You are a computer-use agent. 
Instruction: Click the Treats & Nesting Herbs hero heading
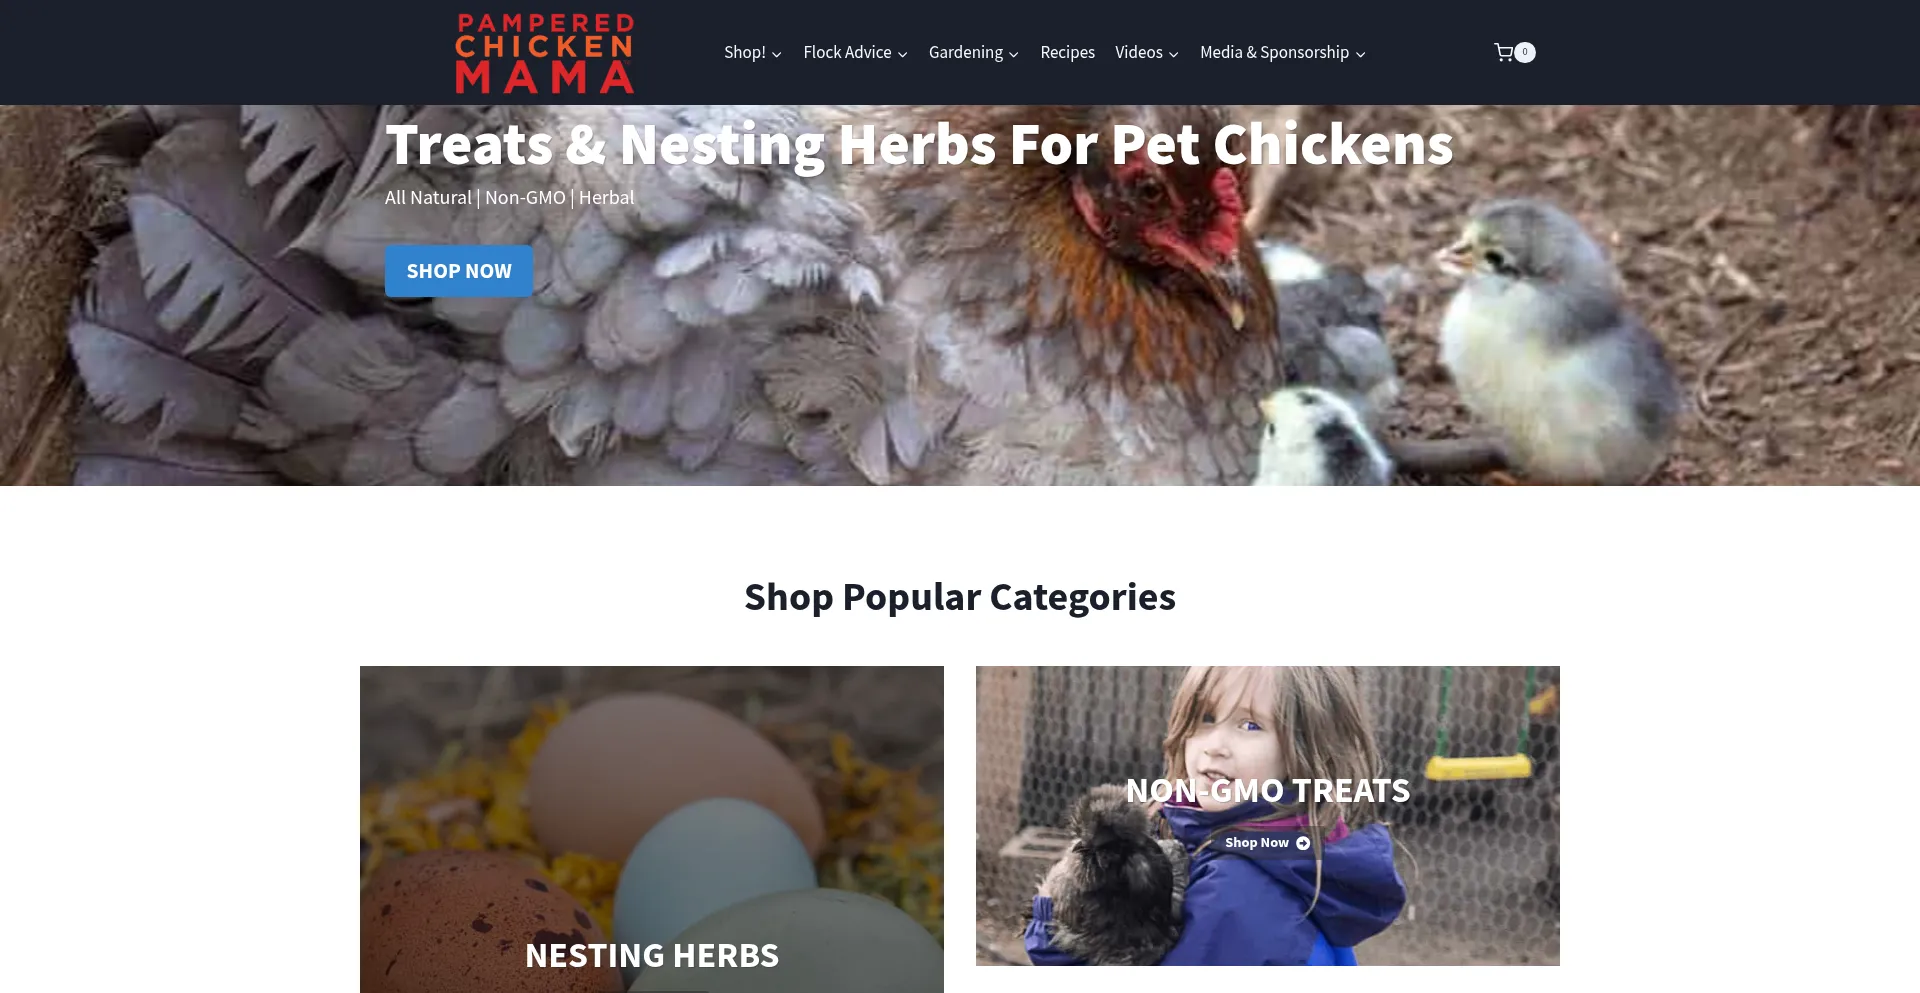[919, 145]
